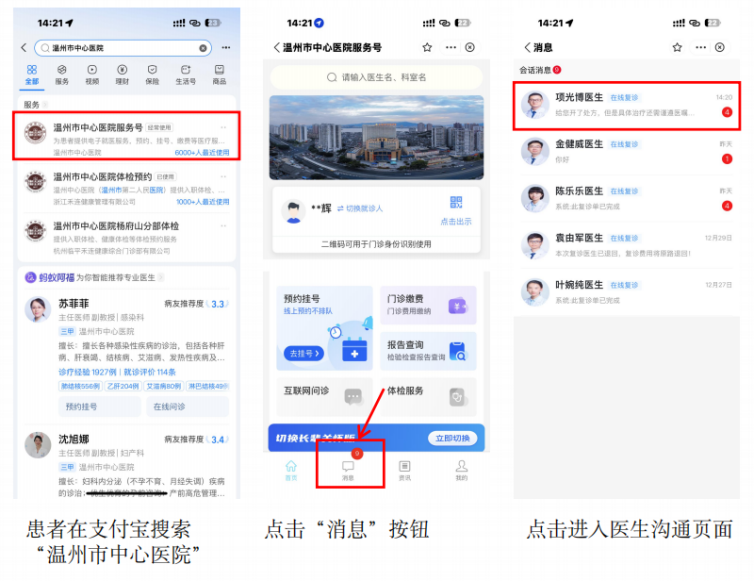755x581 pixels.
Task: Tap back arrow in Alipay search screen
Action: [x=24, y=48]
